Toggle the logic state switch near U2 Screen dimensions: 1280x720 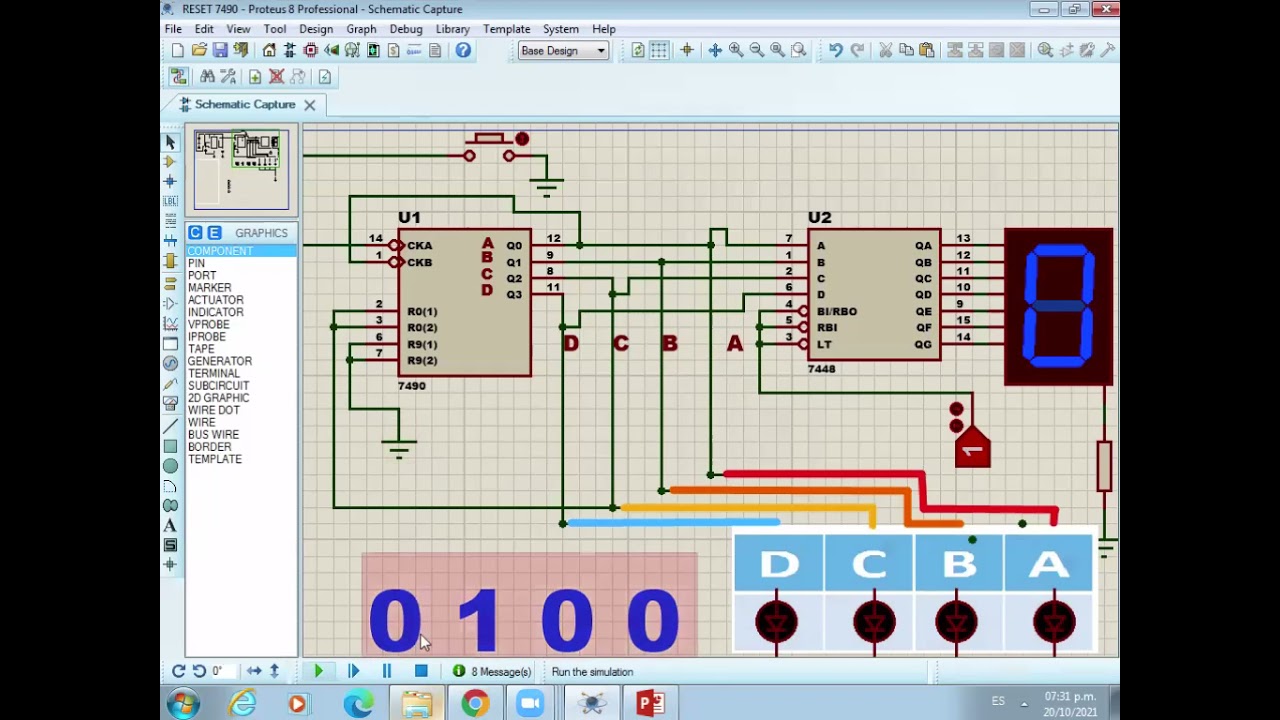(972, 448)
